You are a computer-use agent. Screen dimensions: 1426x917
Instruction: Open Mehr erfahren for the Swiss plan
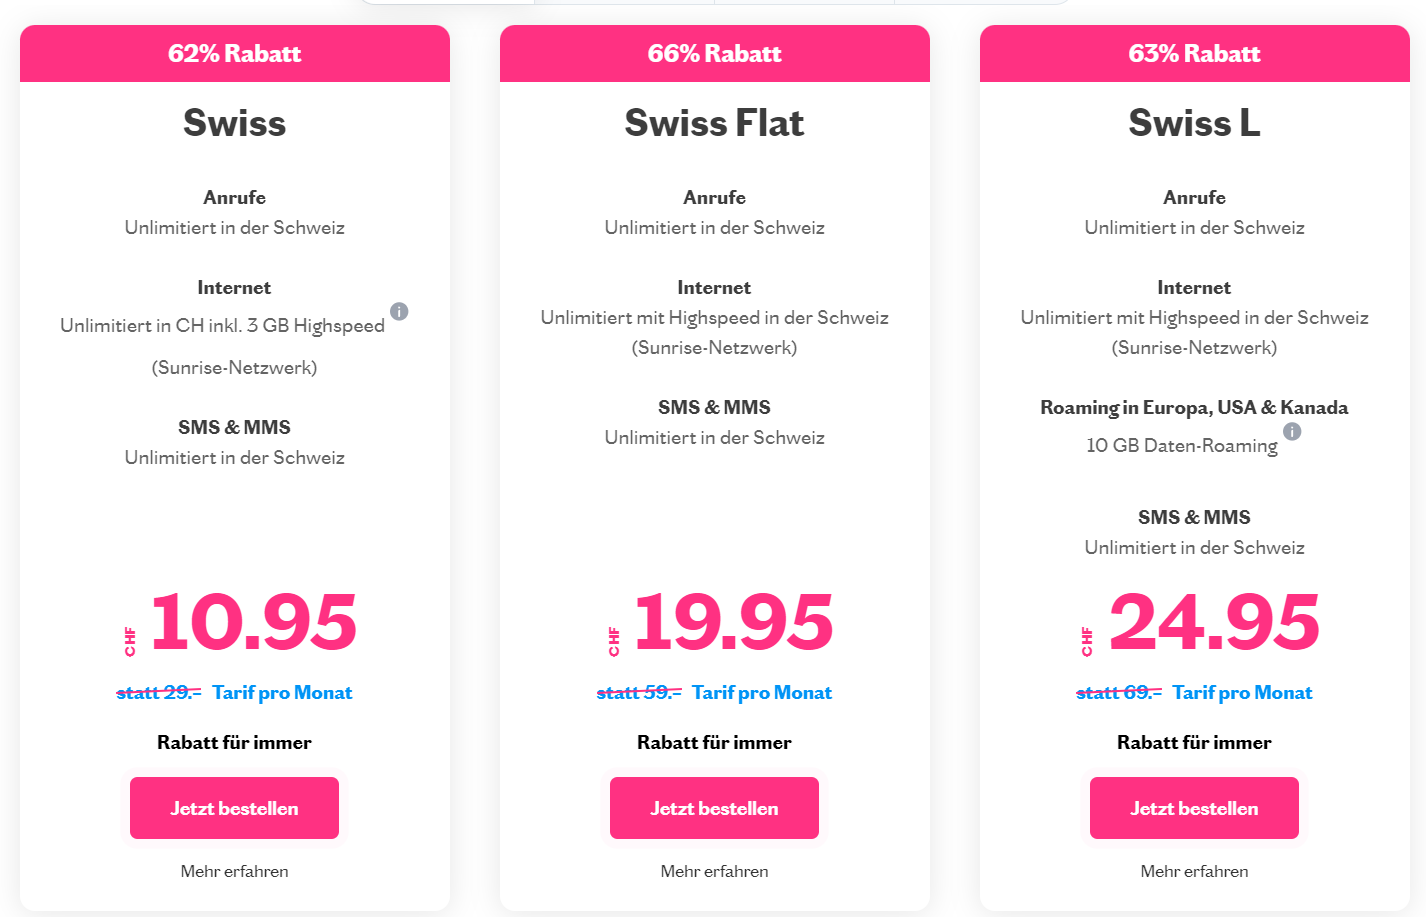[234, 871]
